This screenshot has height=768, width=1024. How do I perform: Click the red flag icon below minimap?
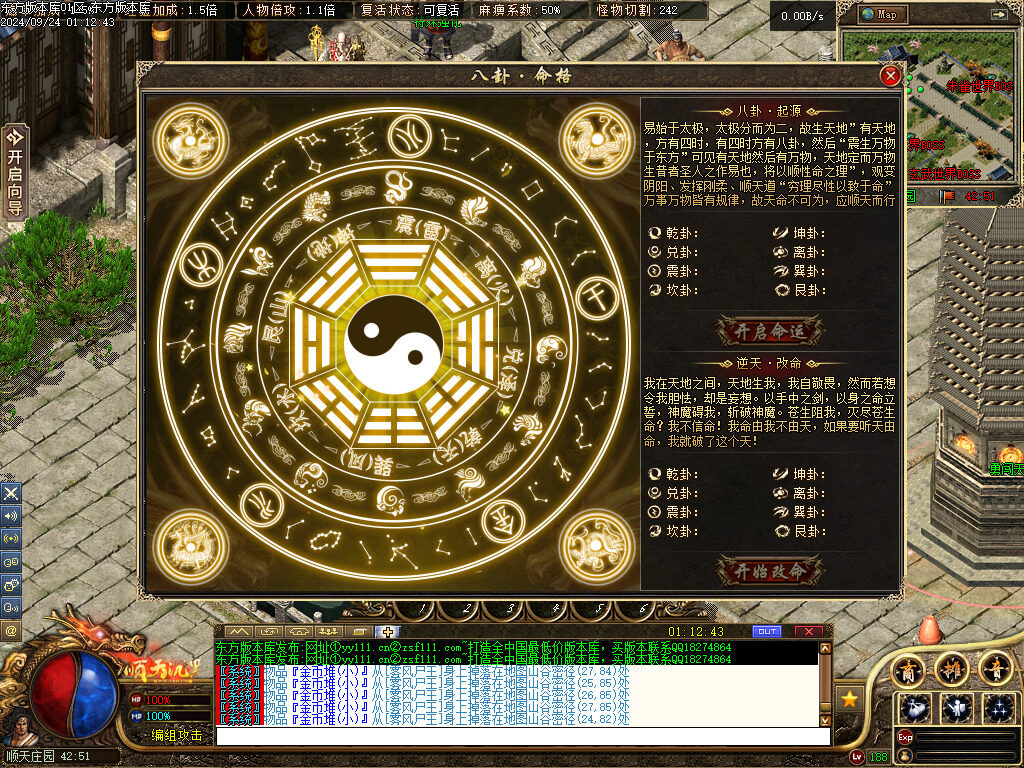pos(946,196)
